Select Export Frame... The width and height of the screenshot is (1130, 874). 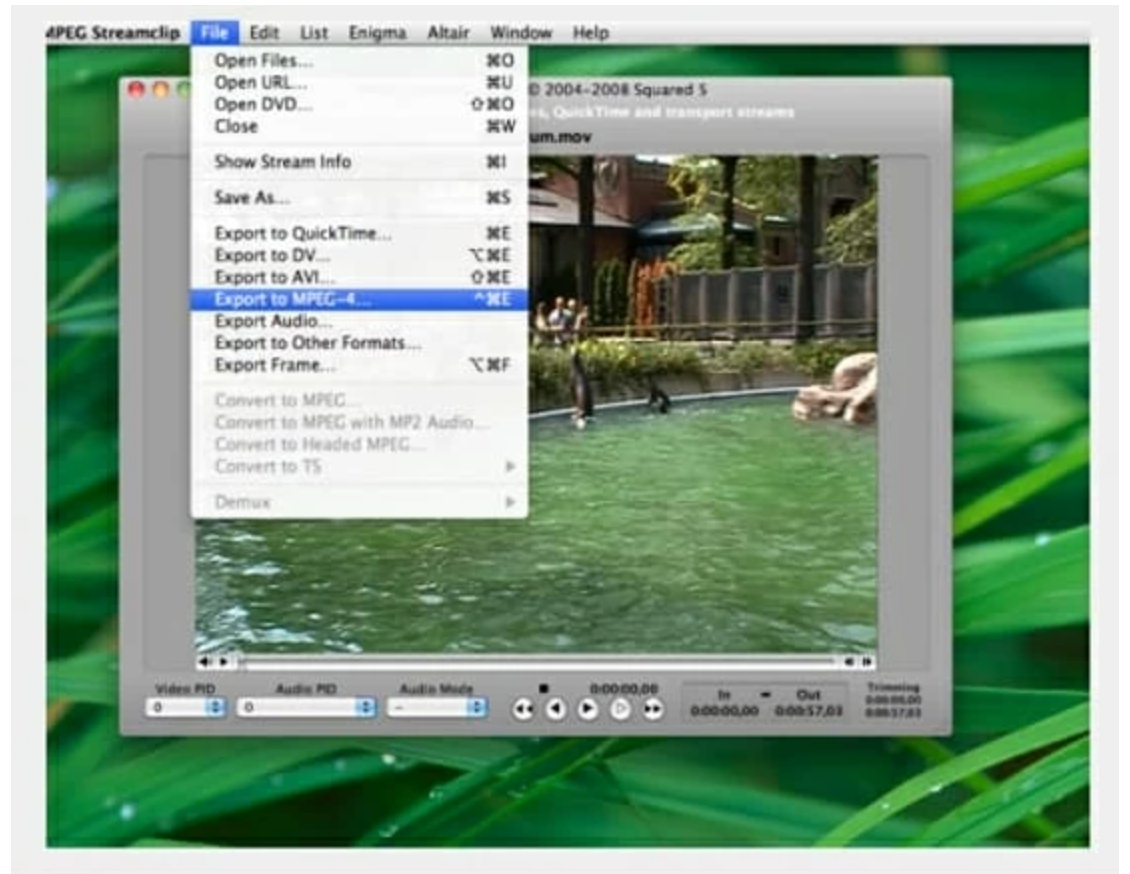point(359,365)
